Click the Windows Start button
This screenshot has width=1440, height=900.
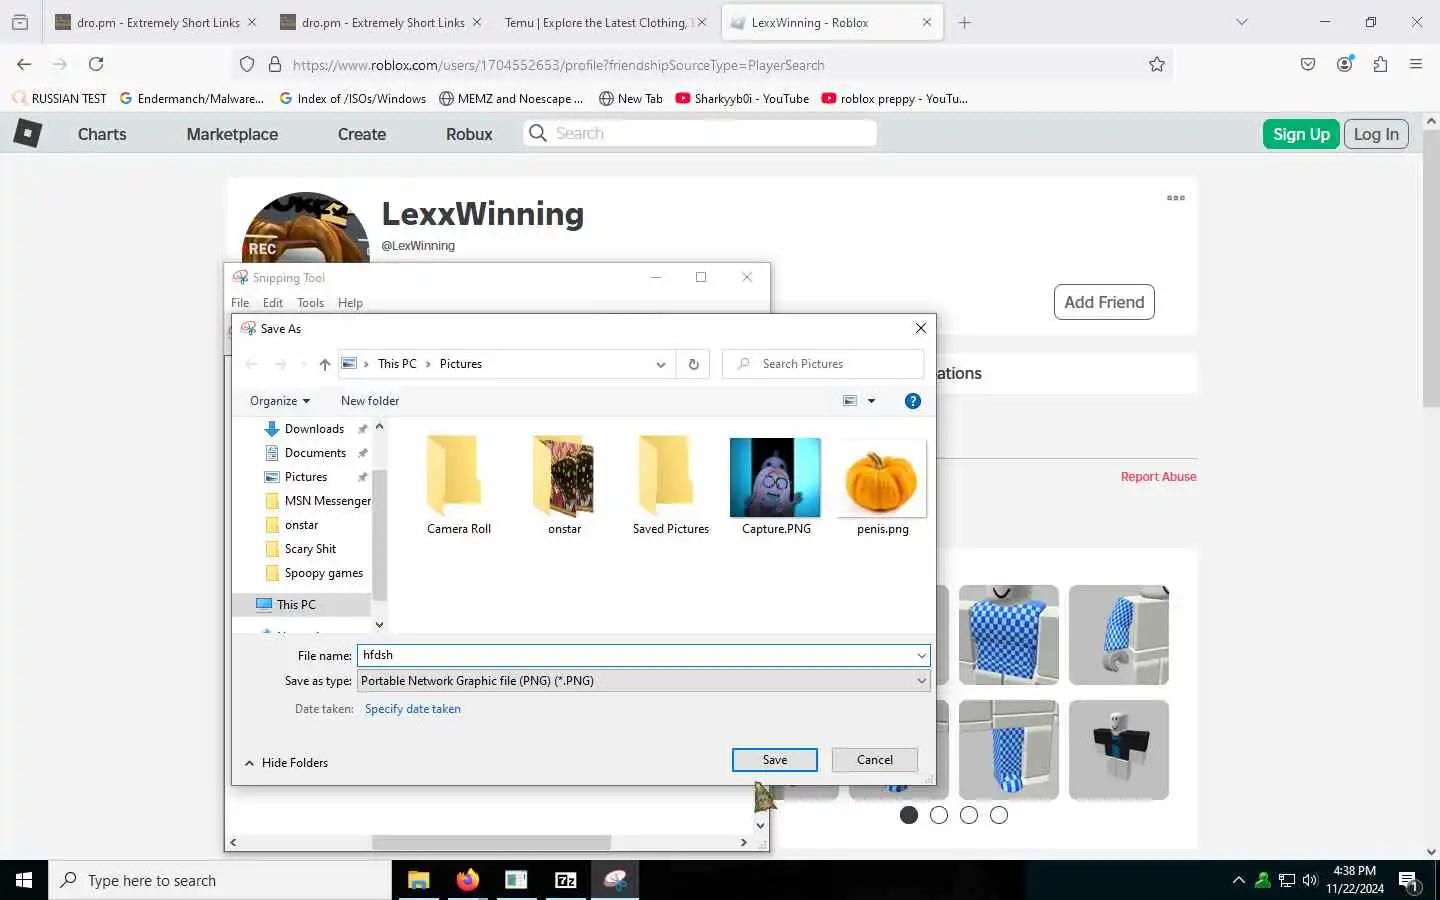[x=24, y=880]
